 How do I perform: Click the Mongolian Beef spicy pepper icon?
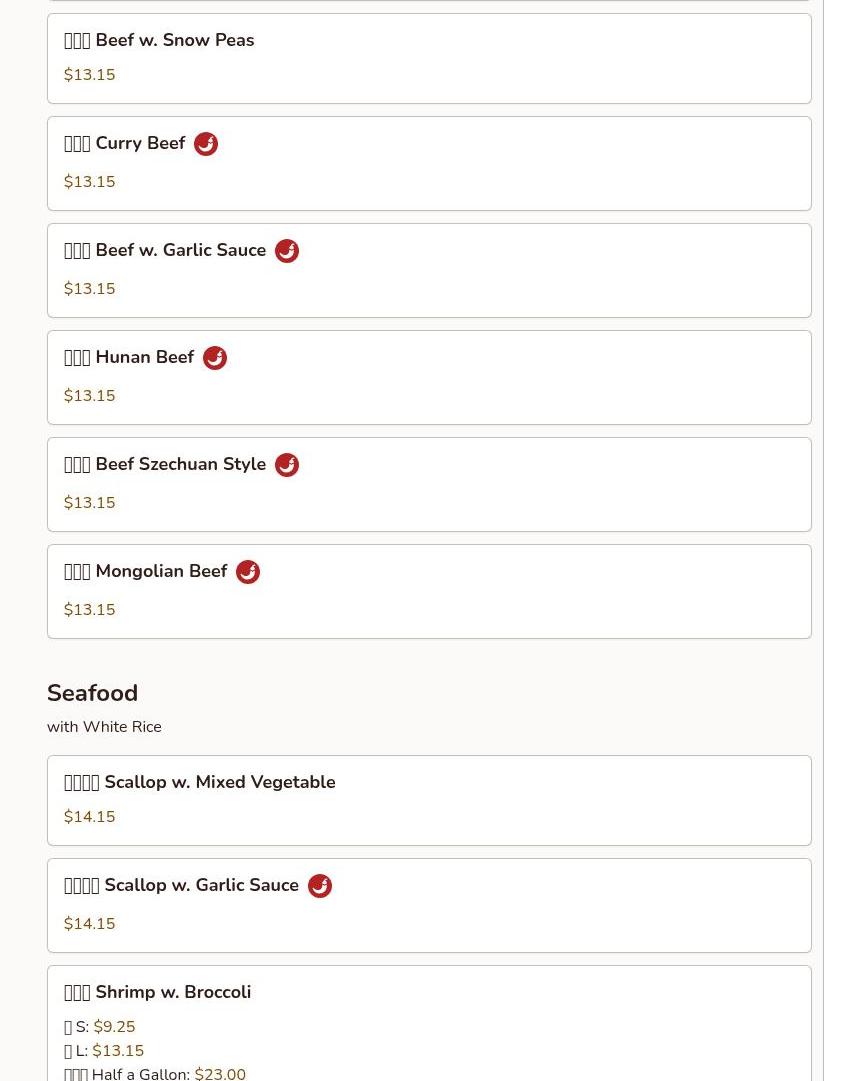[248, 572]
